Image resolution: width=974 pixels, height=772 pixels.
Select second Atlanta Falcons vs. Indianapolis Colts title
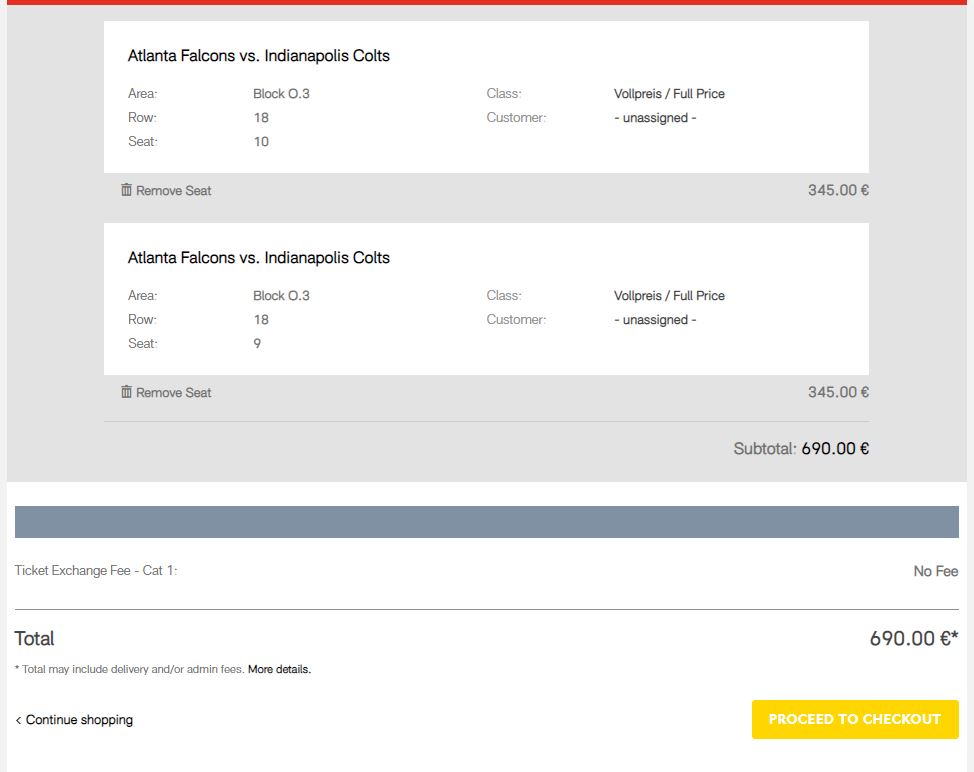258,258
